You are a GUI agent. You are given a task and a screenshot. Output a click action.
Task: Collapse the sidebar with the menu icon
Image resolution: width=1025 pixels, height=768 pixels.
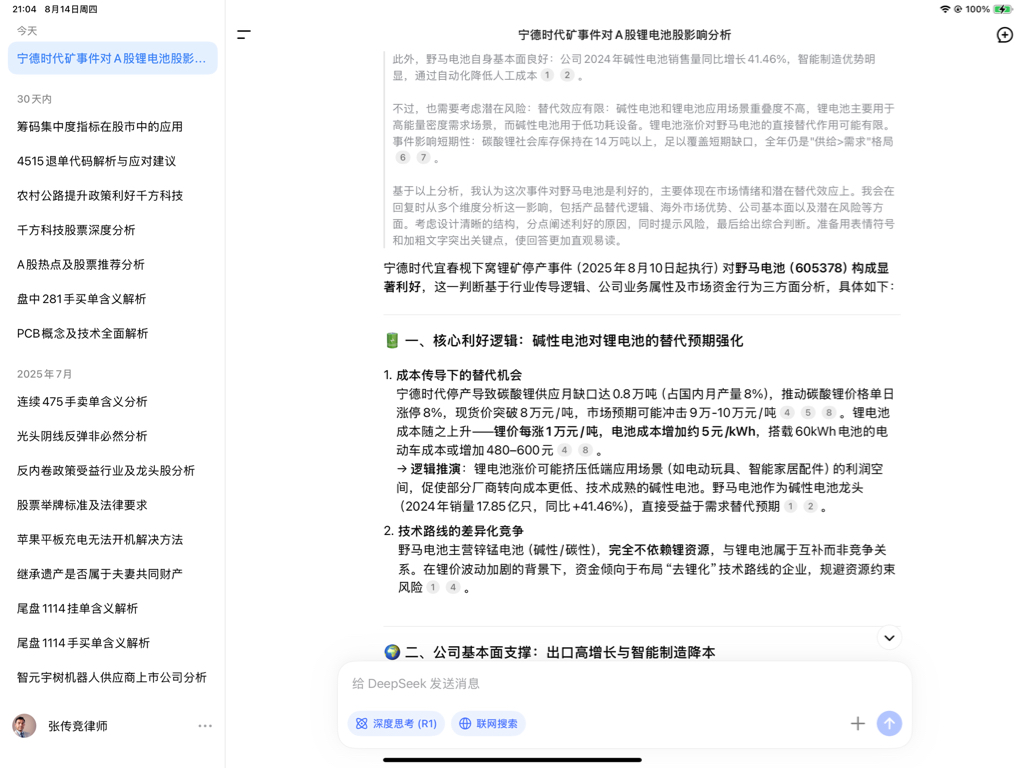click(x=244, y=35)
